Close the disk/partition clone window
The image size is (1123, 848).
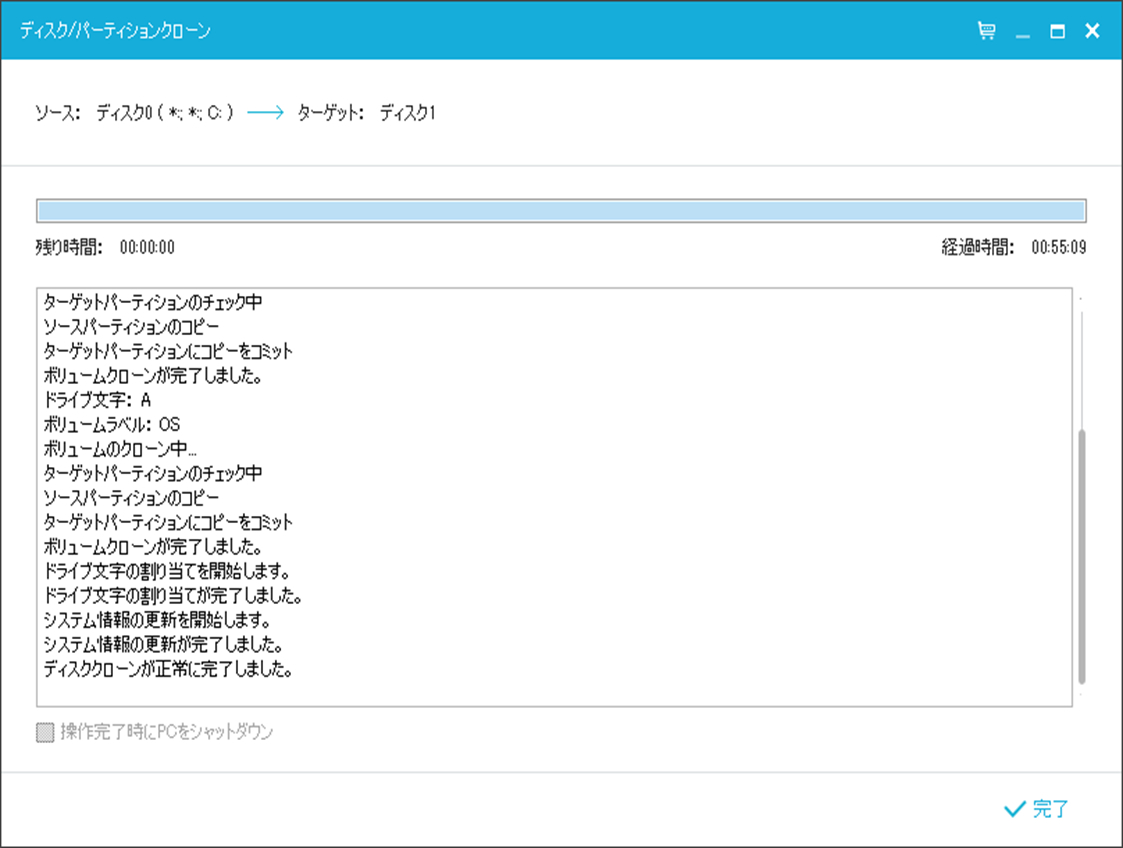click(x=1092, y=31)
